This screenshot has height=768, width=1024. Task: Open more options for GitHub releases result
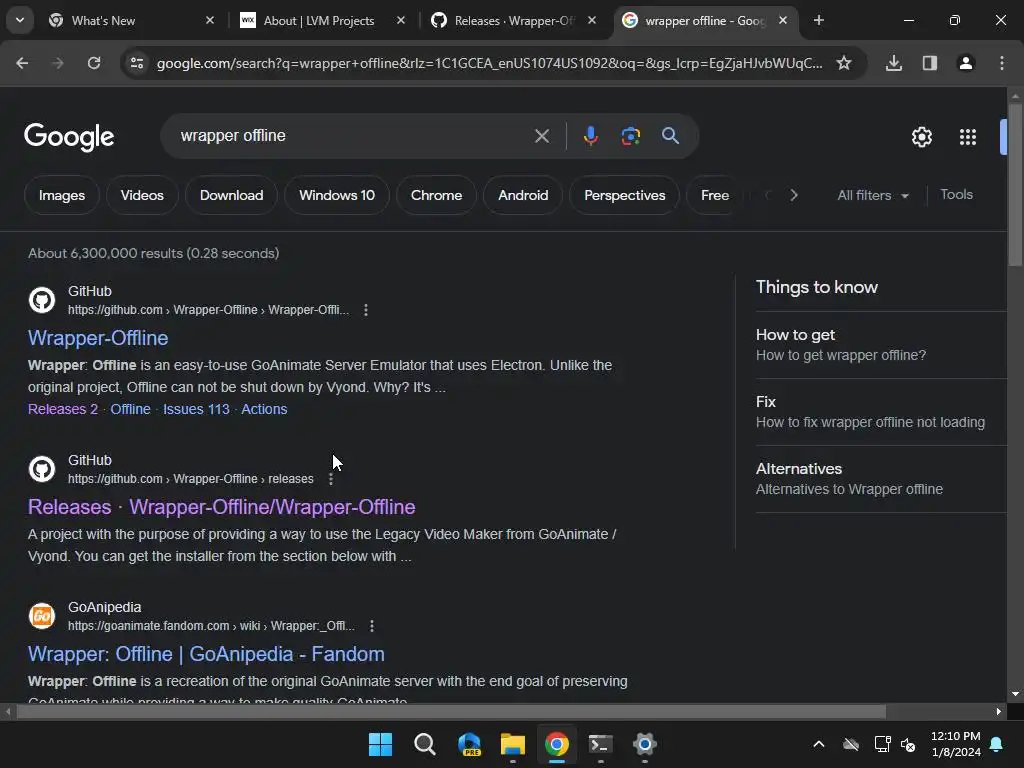pyautogui.click(x=331, y=479)
